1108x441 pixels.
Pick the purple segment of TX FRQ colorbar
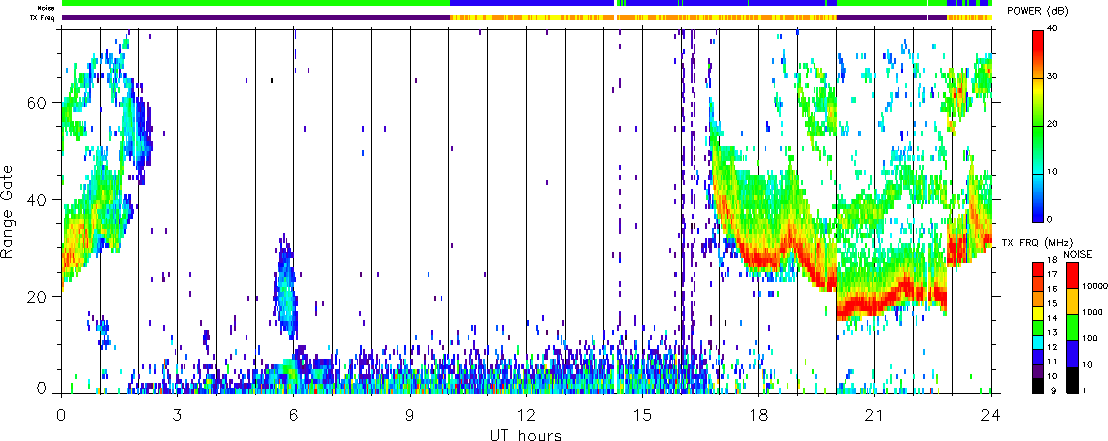(1038, 372)
